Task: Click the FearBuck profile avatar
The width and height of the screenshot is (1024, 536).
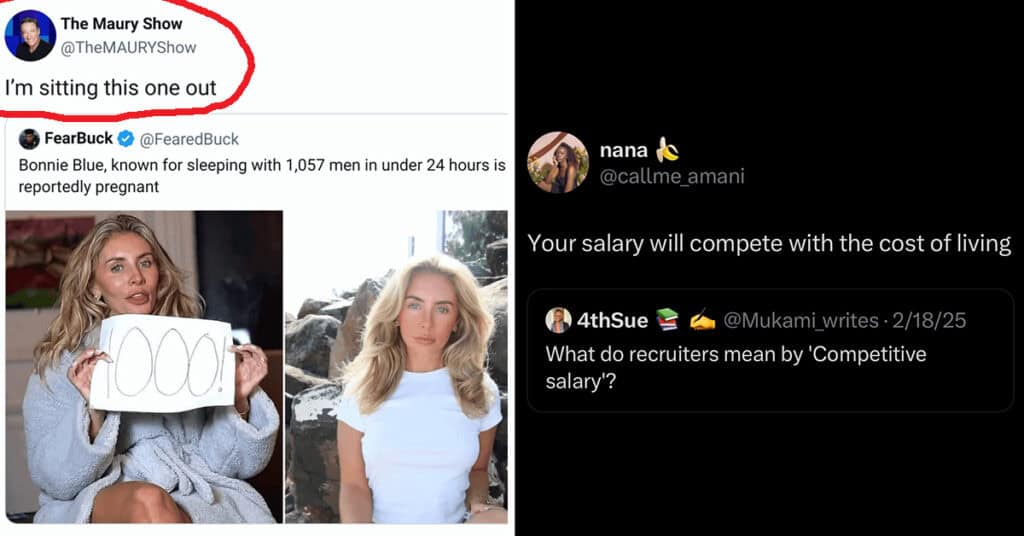Action: [x=29, y=139]
